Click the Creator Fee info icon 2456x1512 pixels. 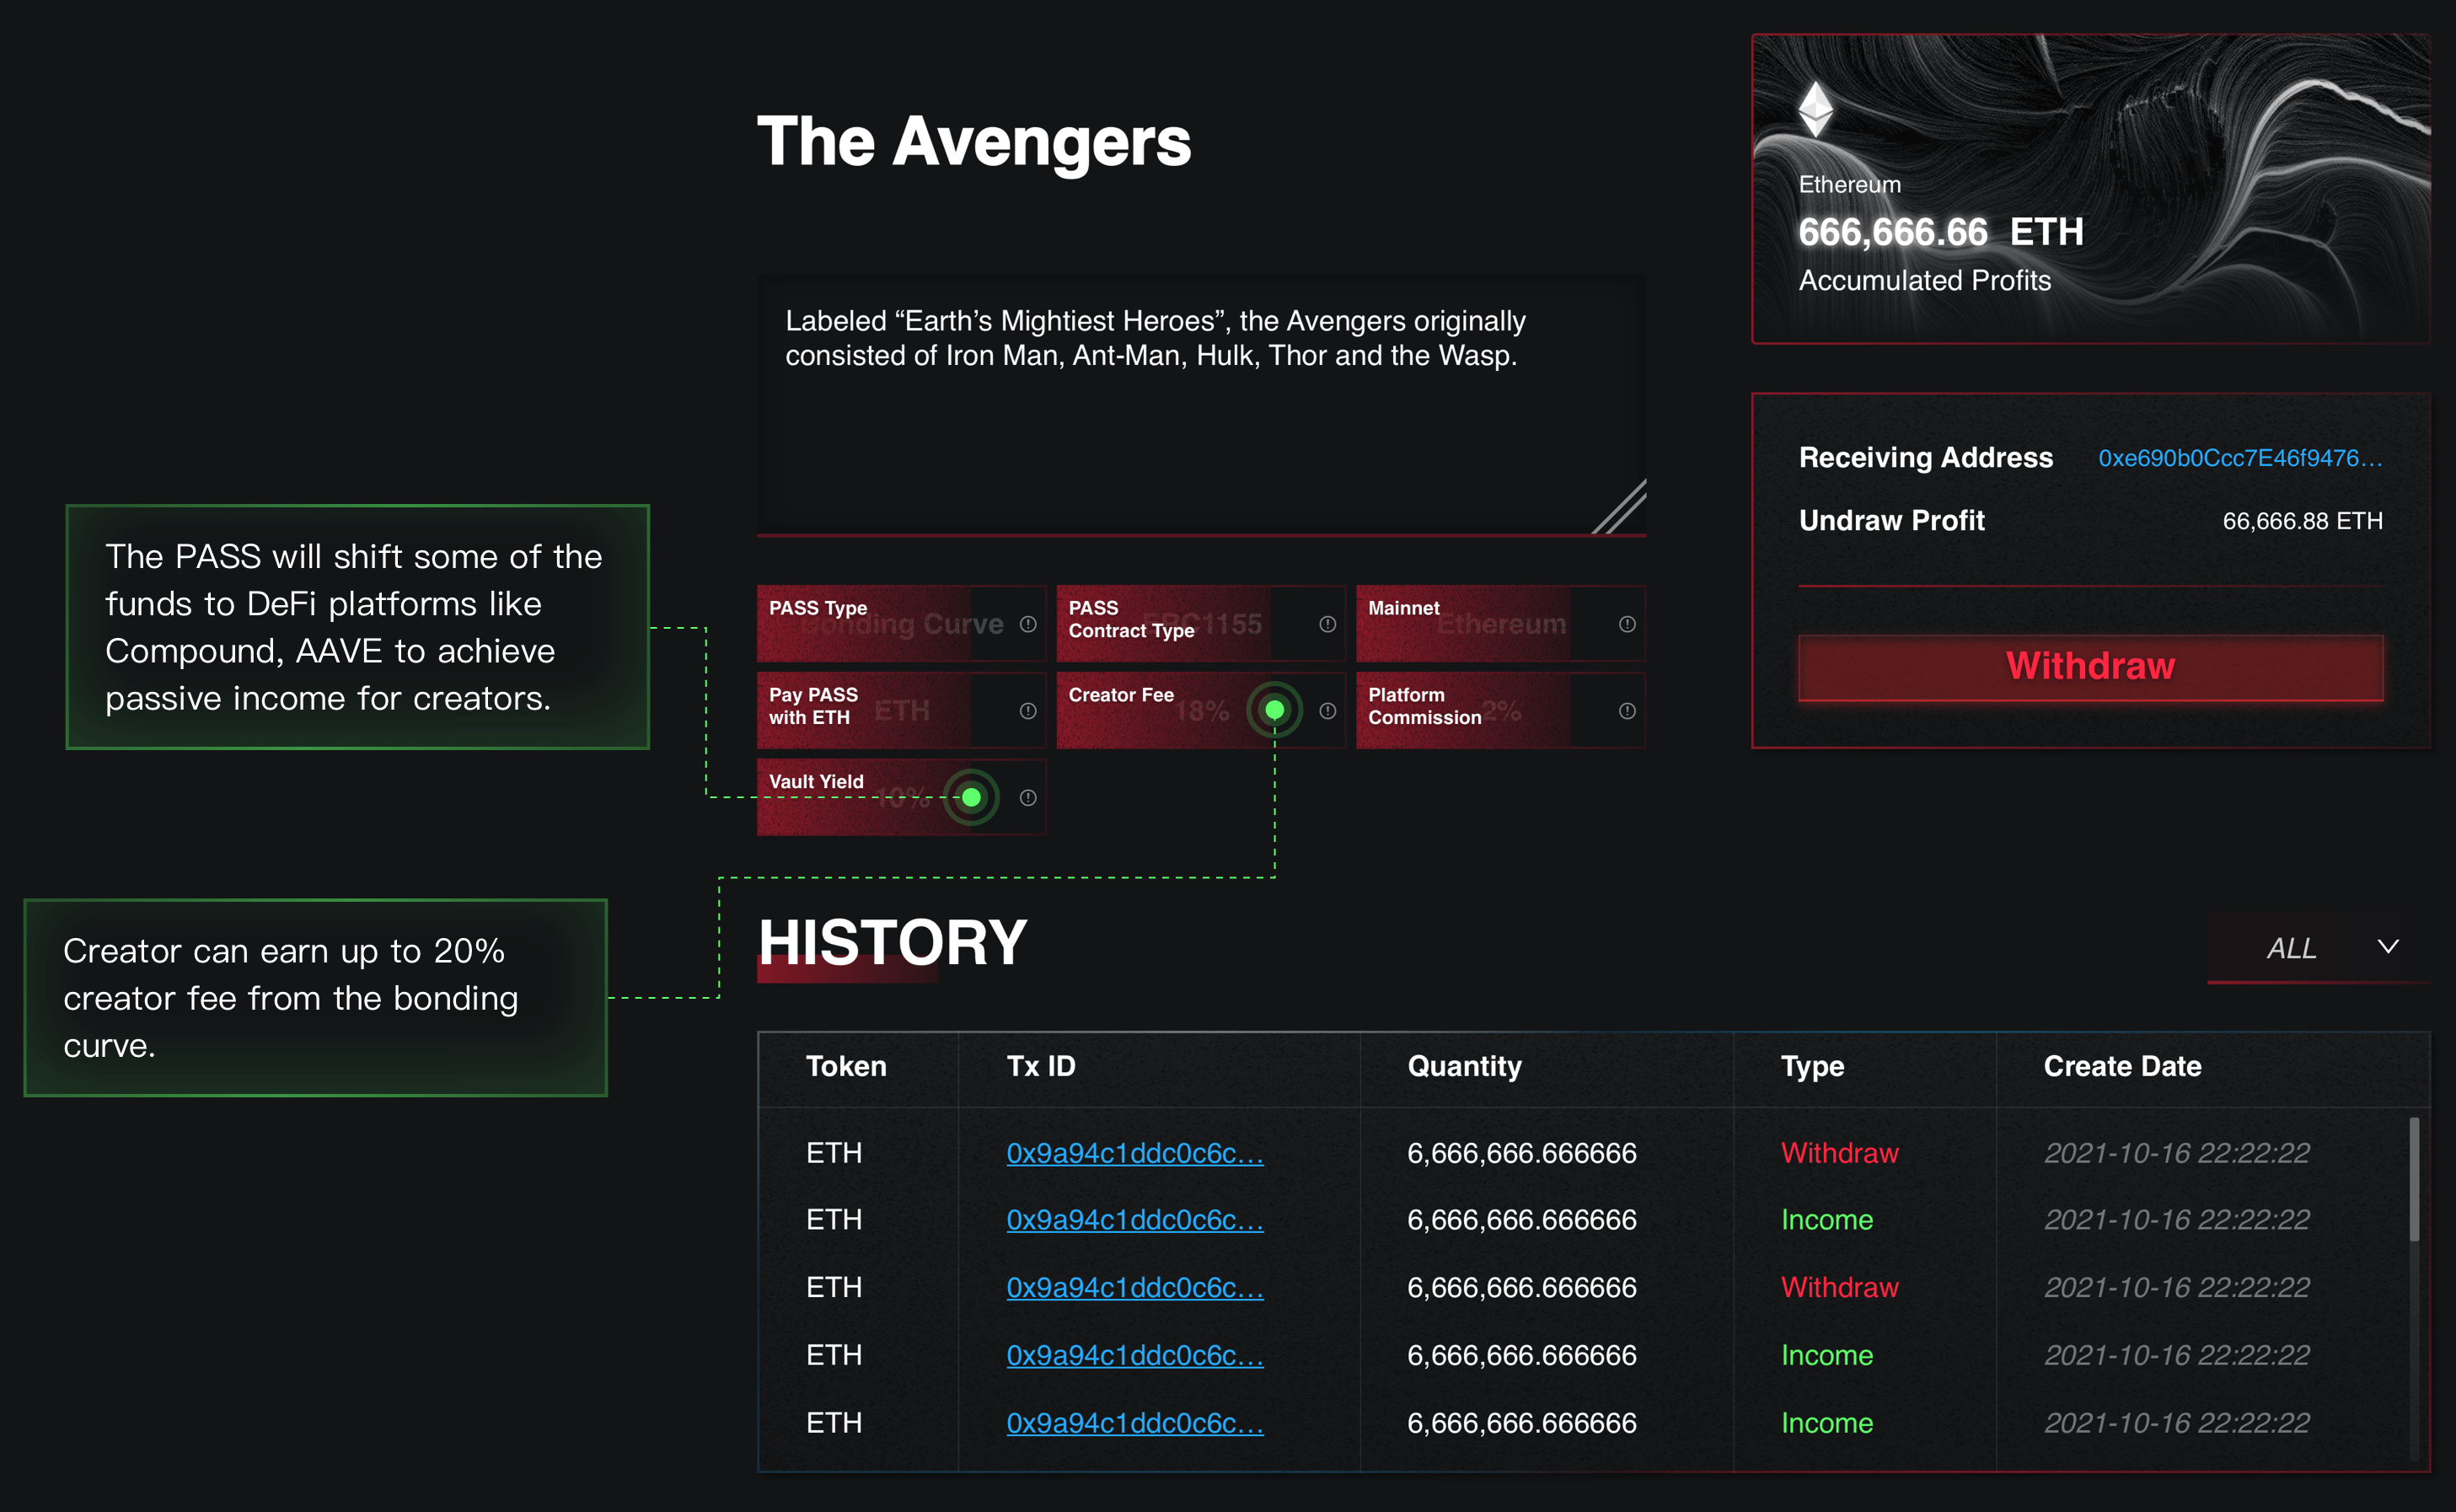[x=1327, y=711]
